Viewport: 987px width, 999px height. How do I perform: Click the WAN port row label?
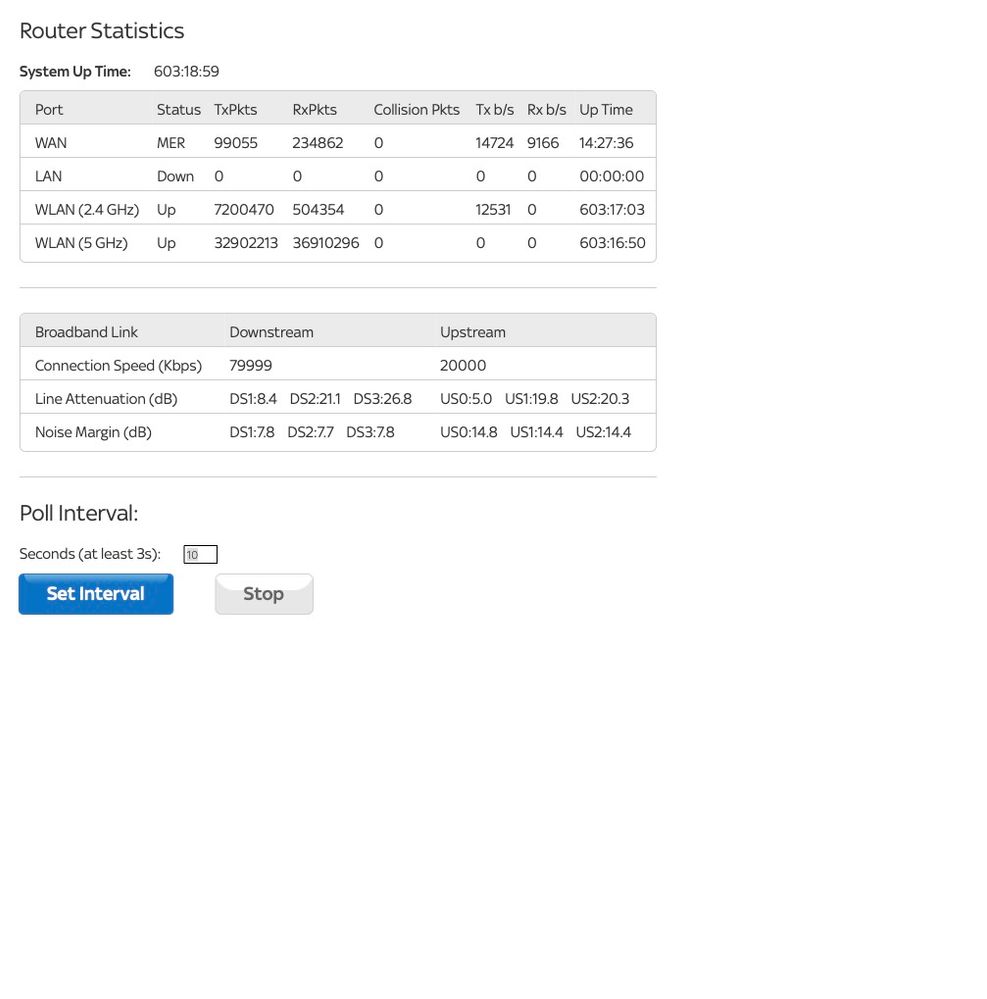point(51,143)
